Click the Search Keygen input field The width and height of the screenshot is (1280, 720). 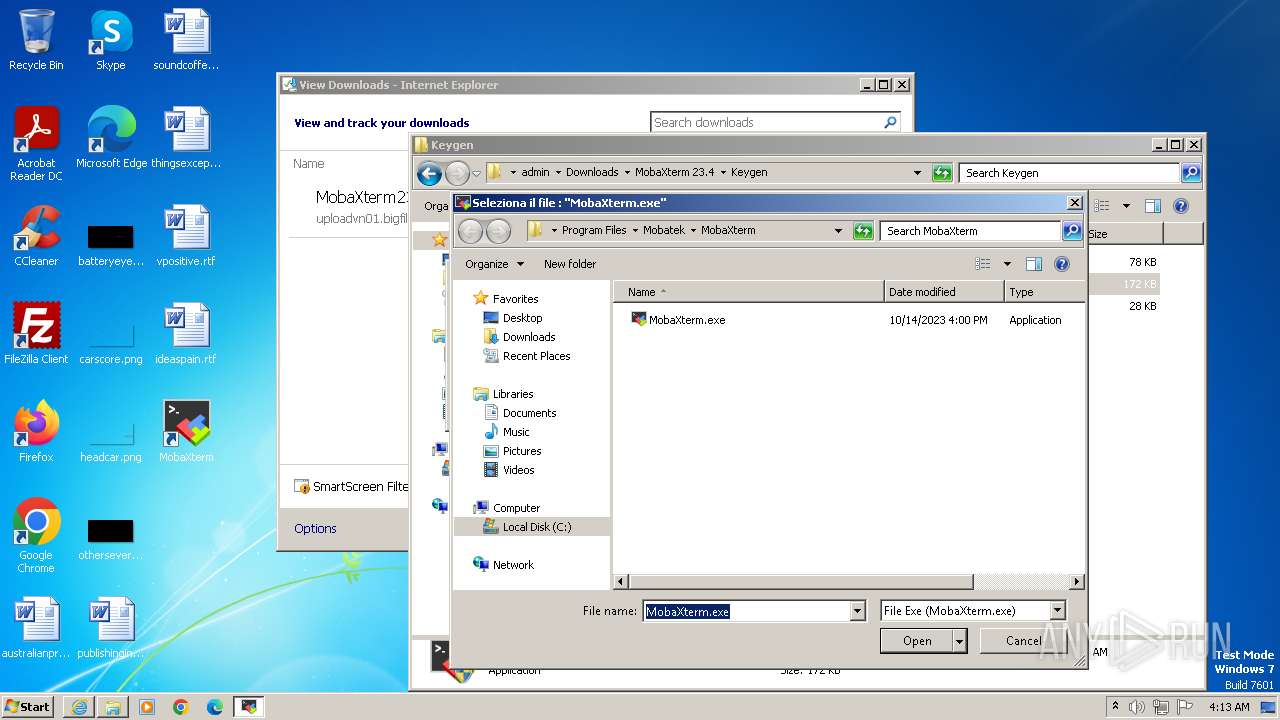[x=1069, y=173]
